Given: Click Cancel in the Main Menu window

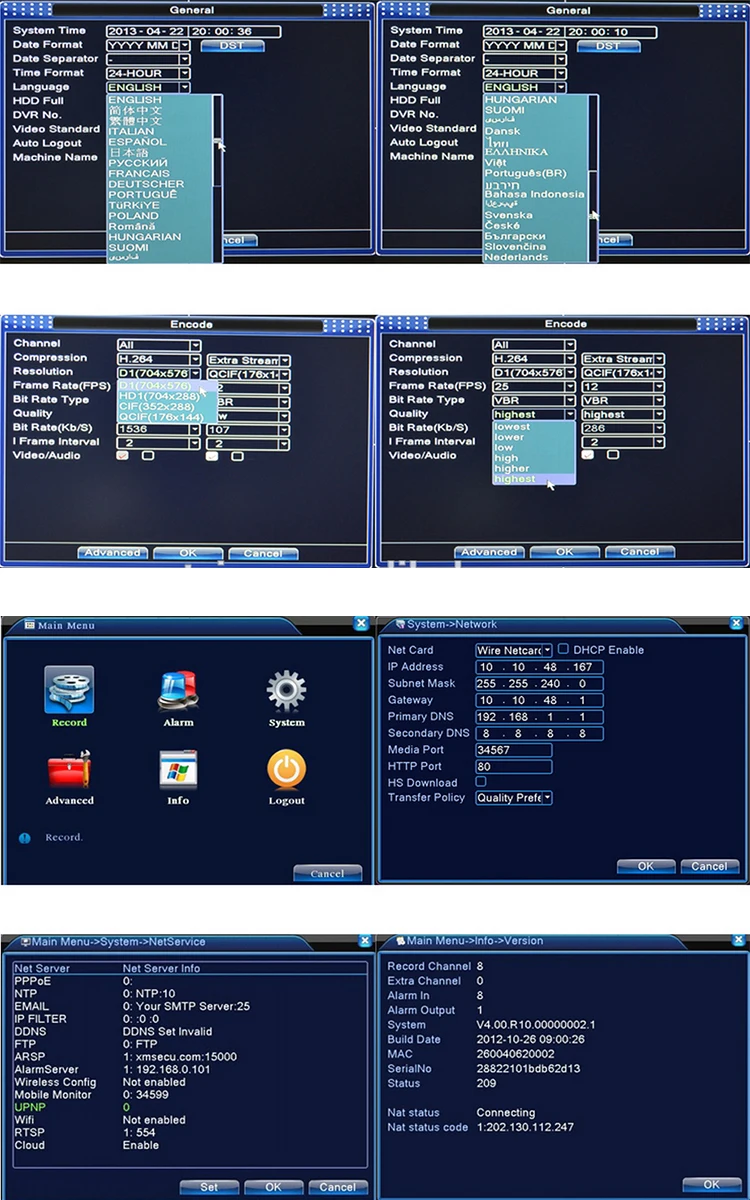Looking at the screenshot, I should (327, 873).
